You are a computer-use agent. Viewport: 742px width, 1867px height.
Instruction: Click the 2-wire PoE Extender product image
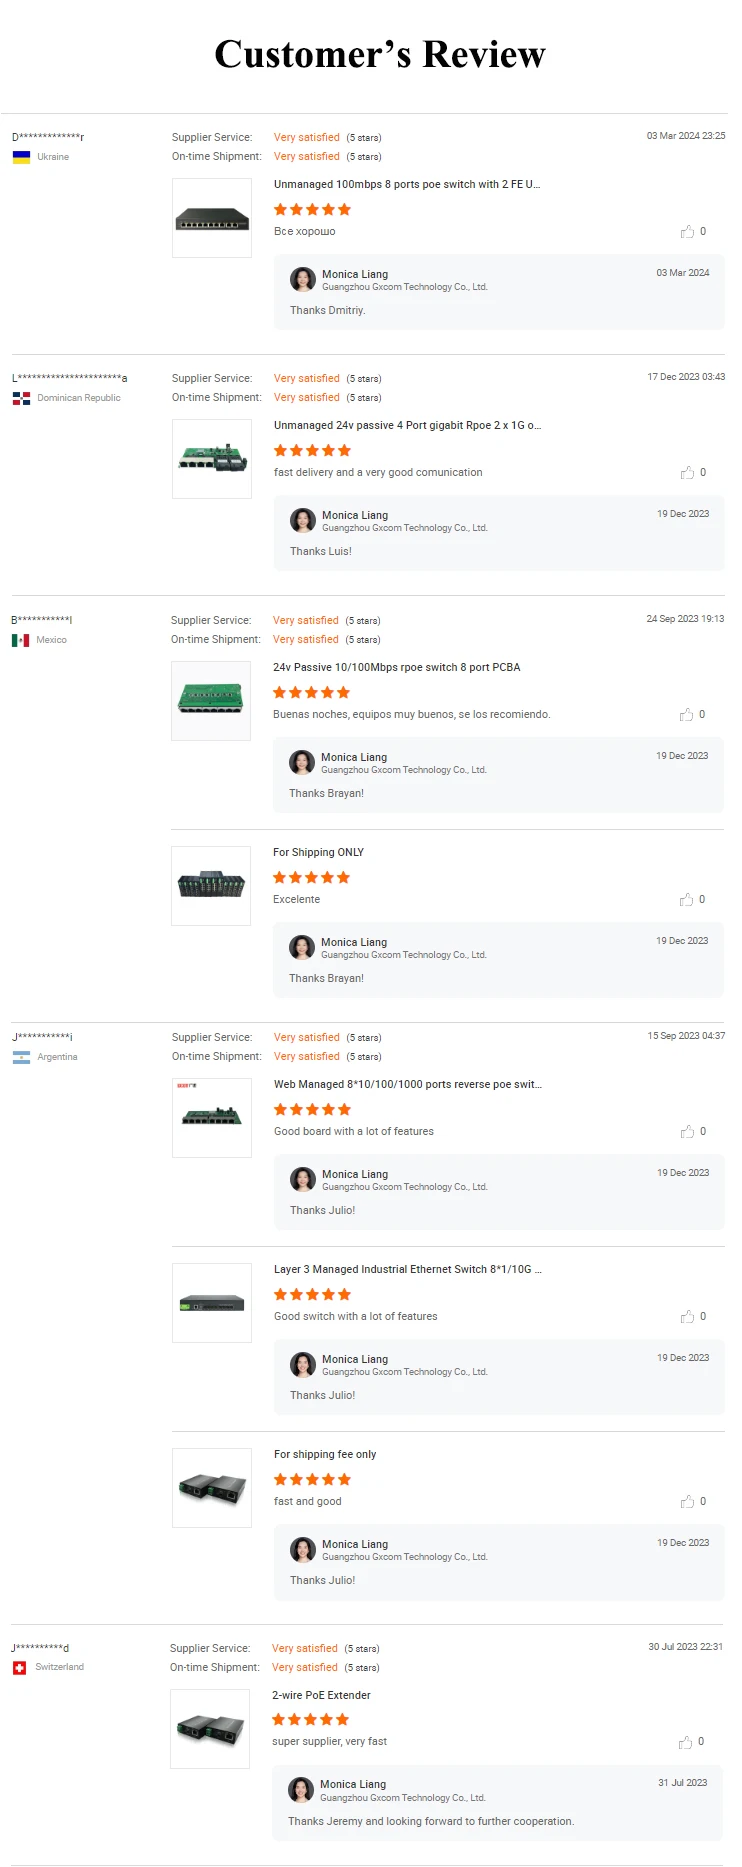(210, 1729)
